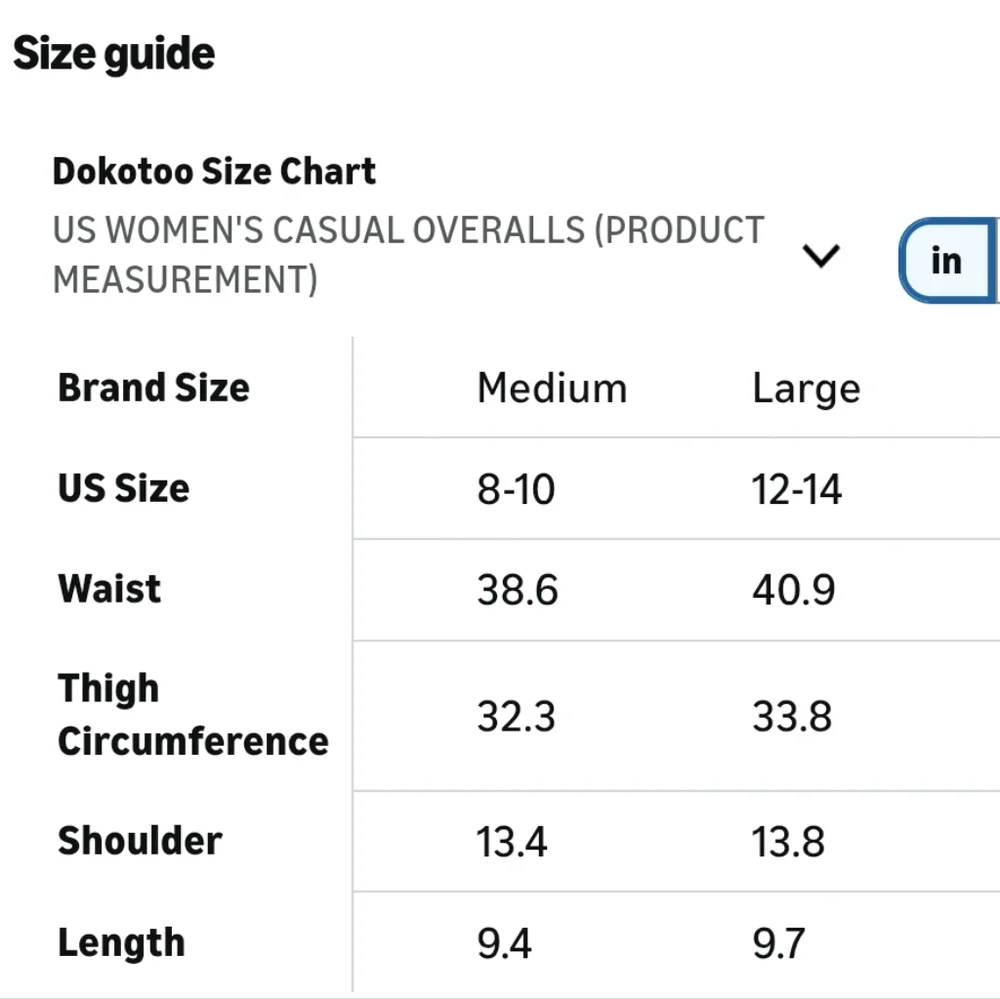Click the Shoulder row label

[139, 841]
